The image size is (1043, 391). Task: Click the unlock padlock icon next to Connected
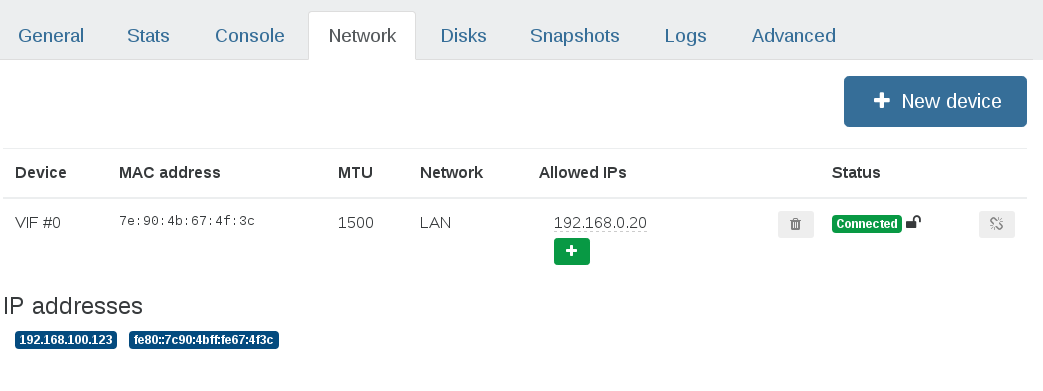(913, 221)
